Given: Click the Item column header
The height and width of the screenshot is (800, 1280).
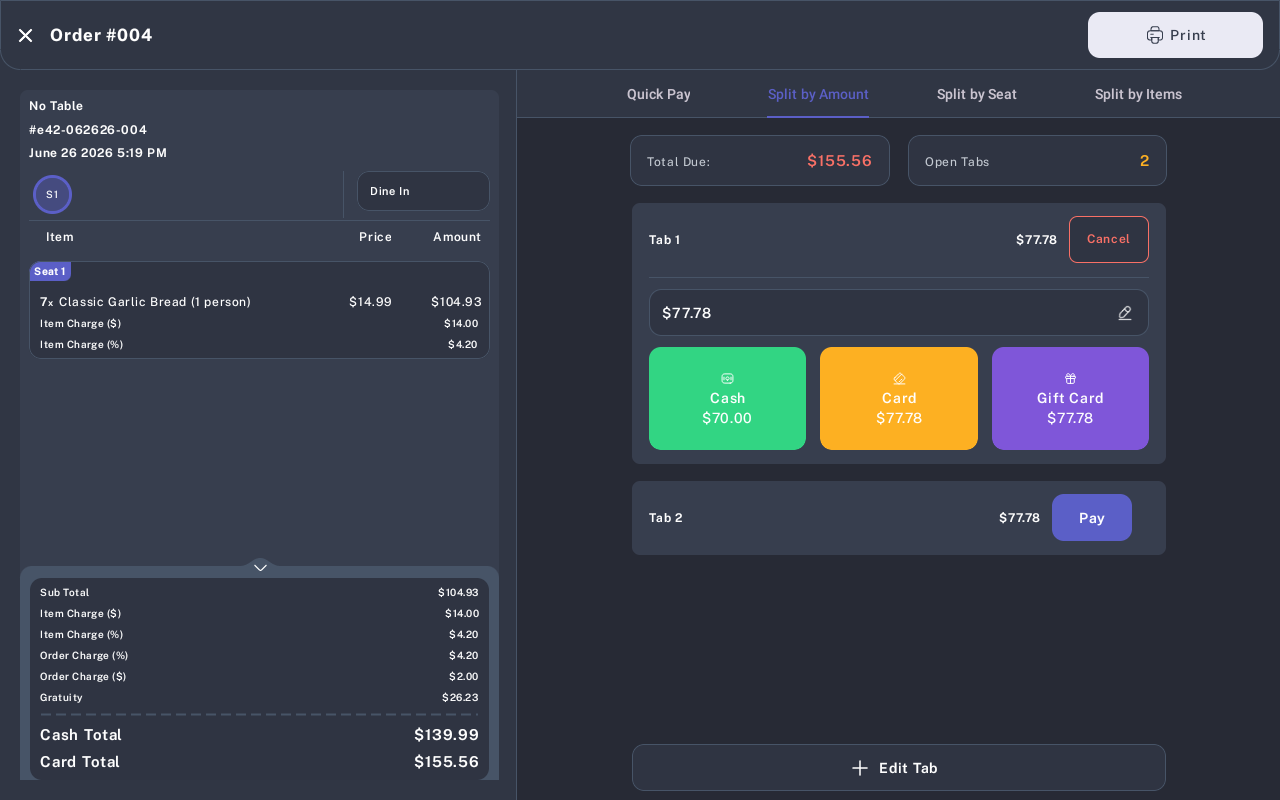Looking at the screenshot, I should pos(60,237).
